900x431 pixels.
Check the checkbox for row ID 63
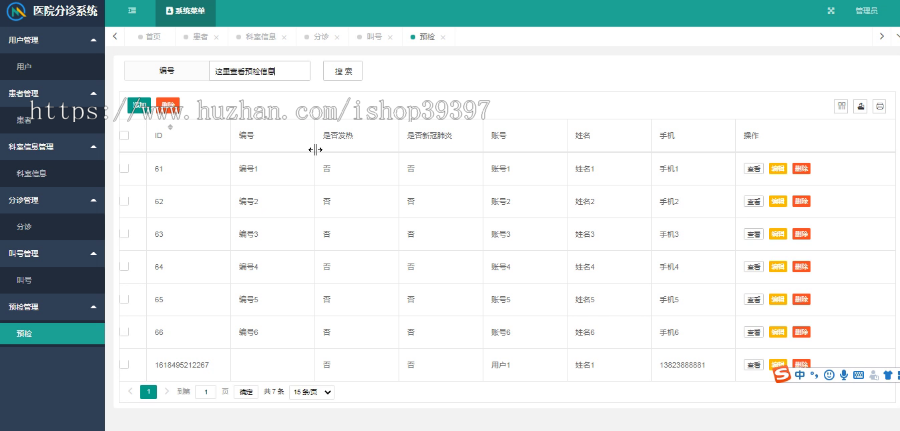[124, 234]
